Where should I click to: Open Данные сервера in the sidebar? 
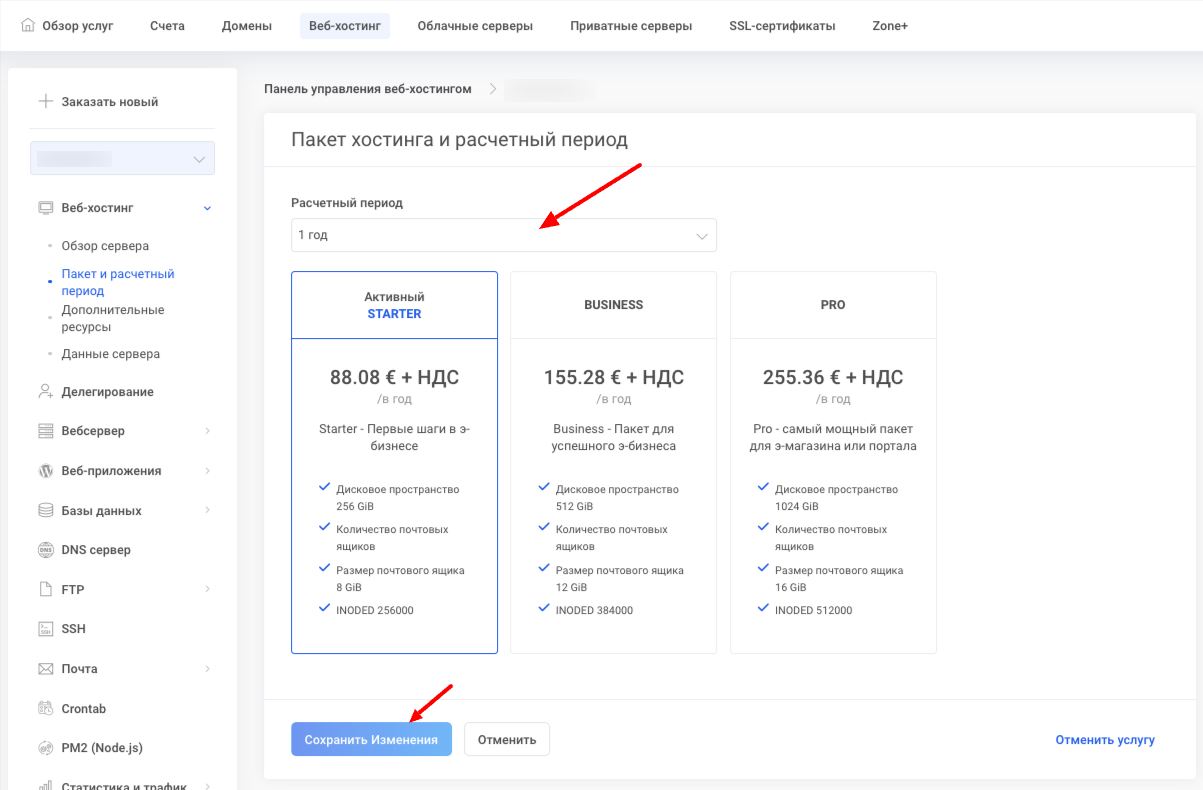coord(110,354)
